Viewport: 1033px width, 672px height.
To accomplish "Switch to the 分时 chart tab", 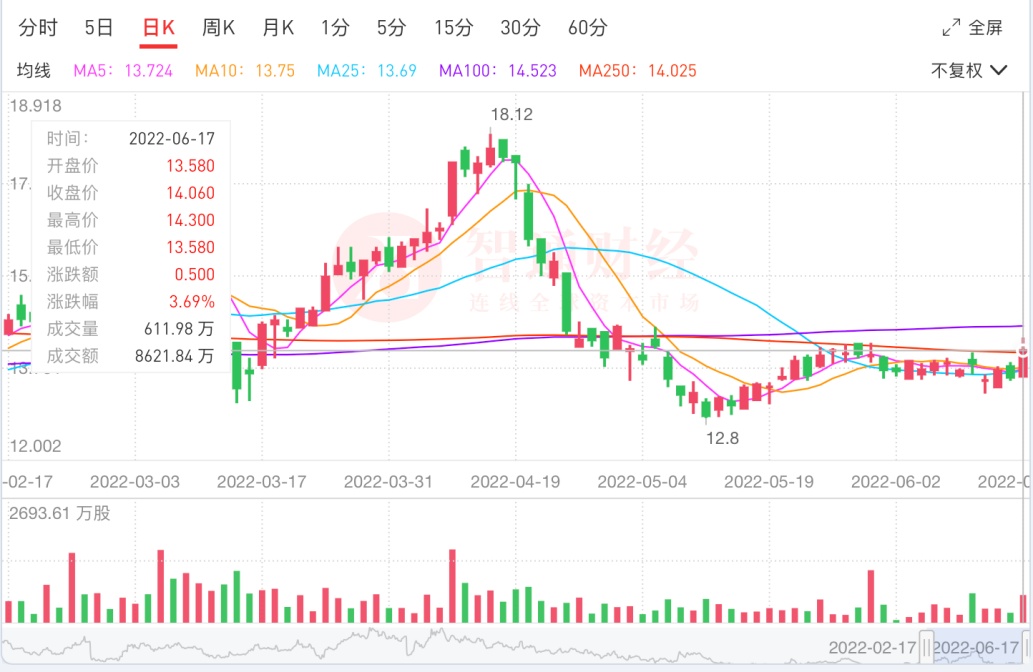I will [x=38, y=28].
